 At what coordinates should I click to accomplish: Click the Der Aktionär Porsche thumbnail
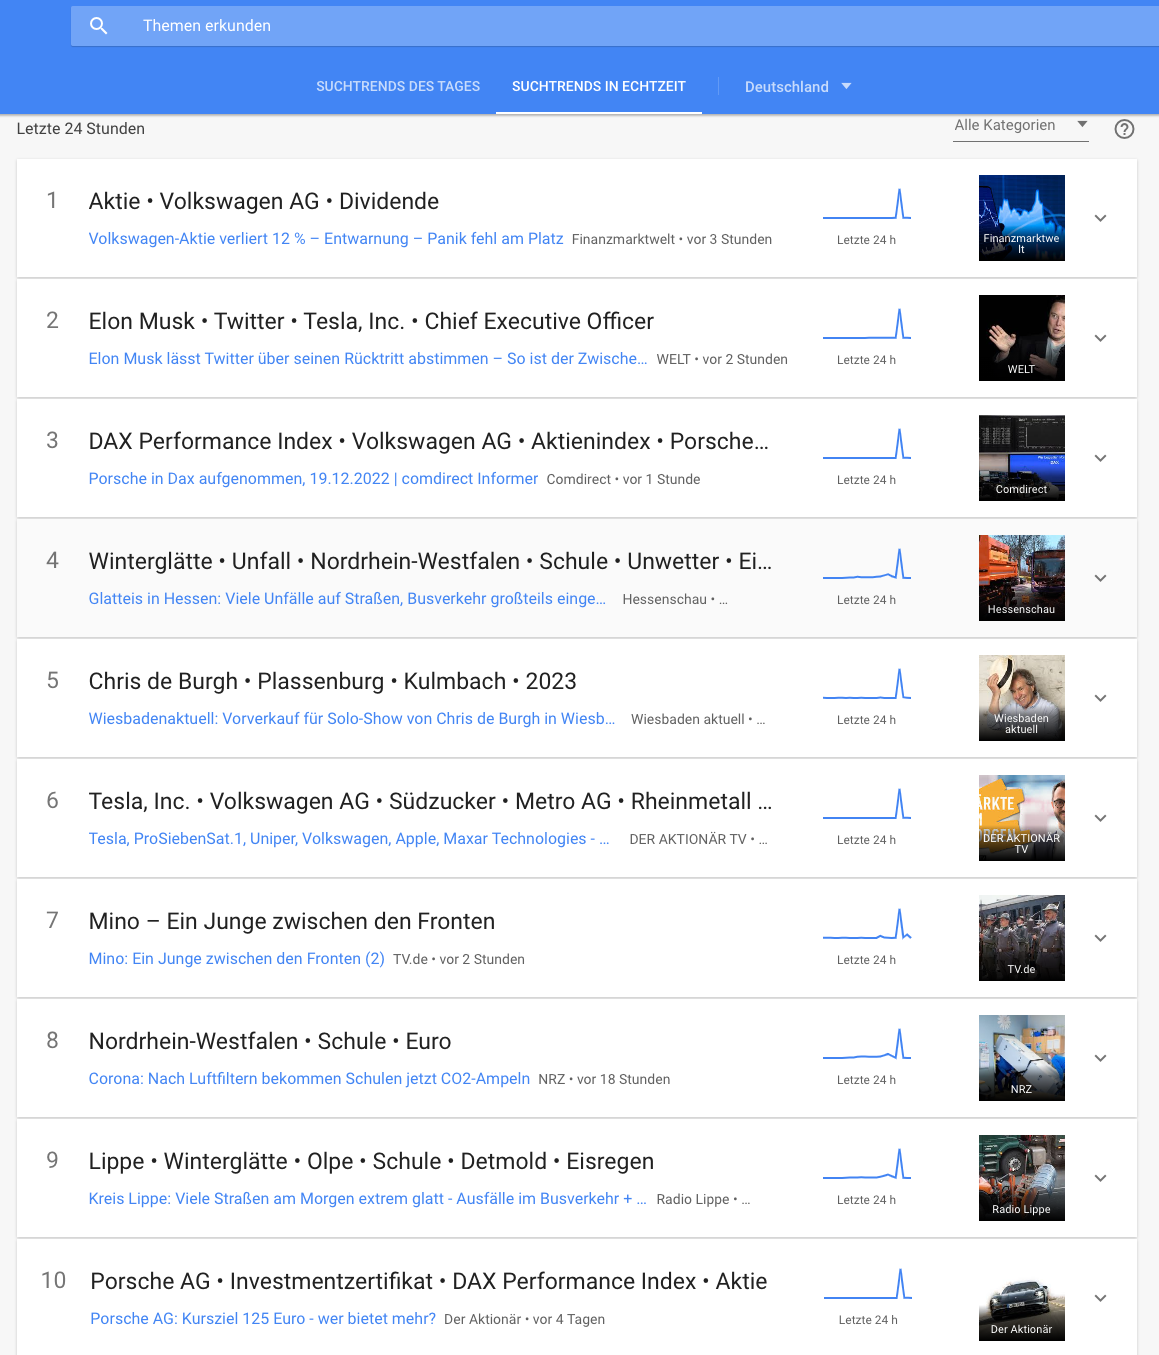tap(1022, 1298)
